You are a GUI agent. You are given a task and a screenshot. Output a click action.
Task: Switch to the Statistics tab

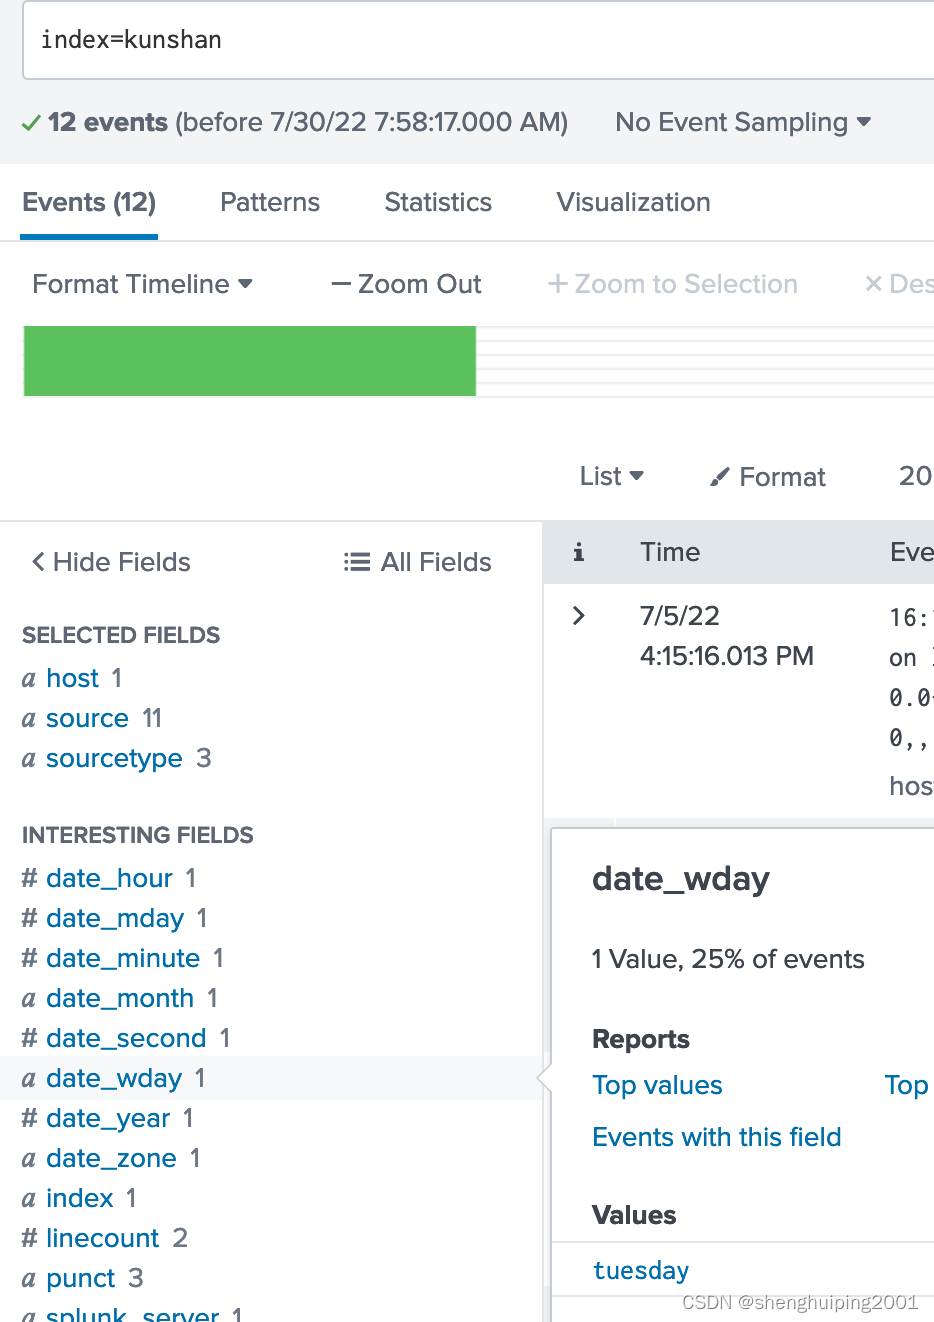(437, 202)
